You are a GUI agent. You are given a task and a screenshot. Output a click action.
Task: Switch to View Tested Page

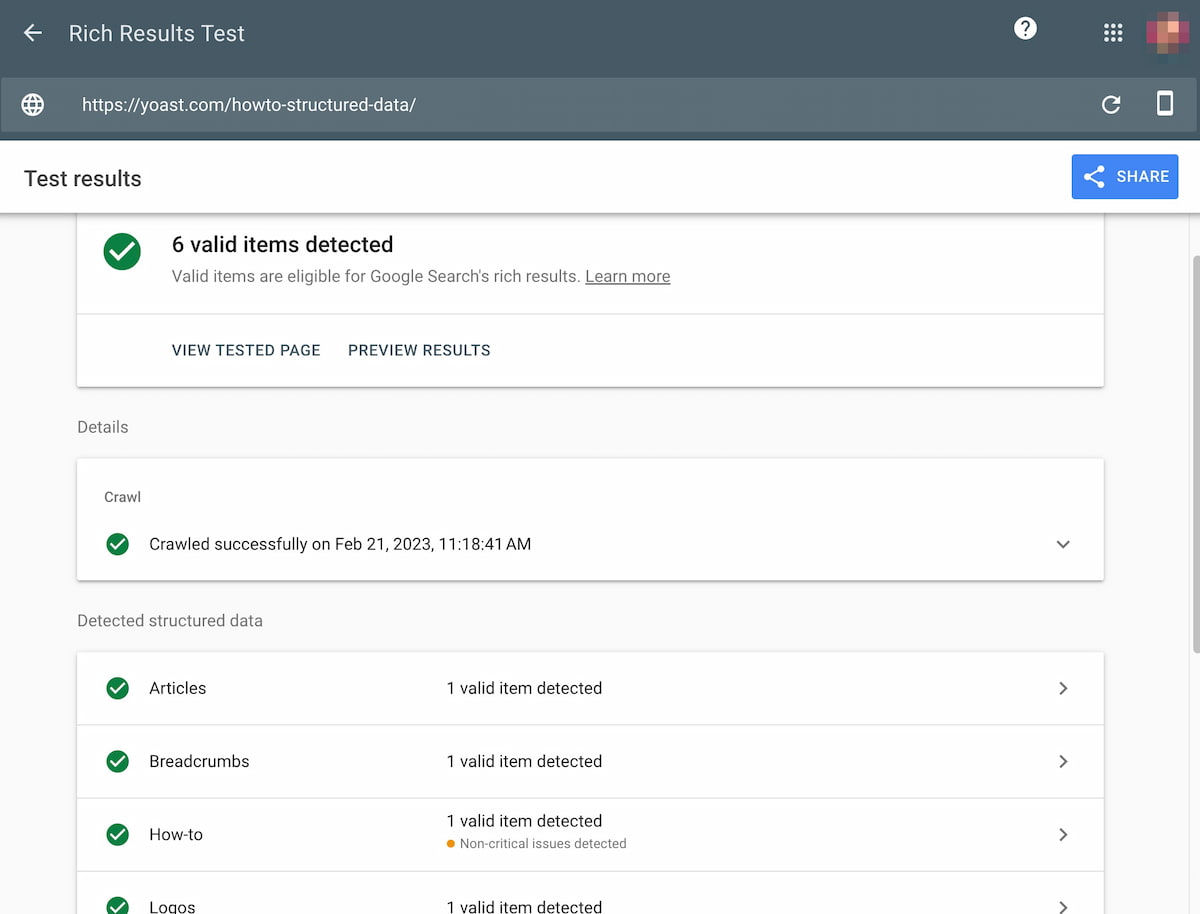click(x=246, y=350)
